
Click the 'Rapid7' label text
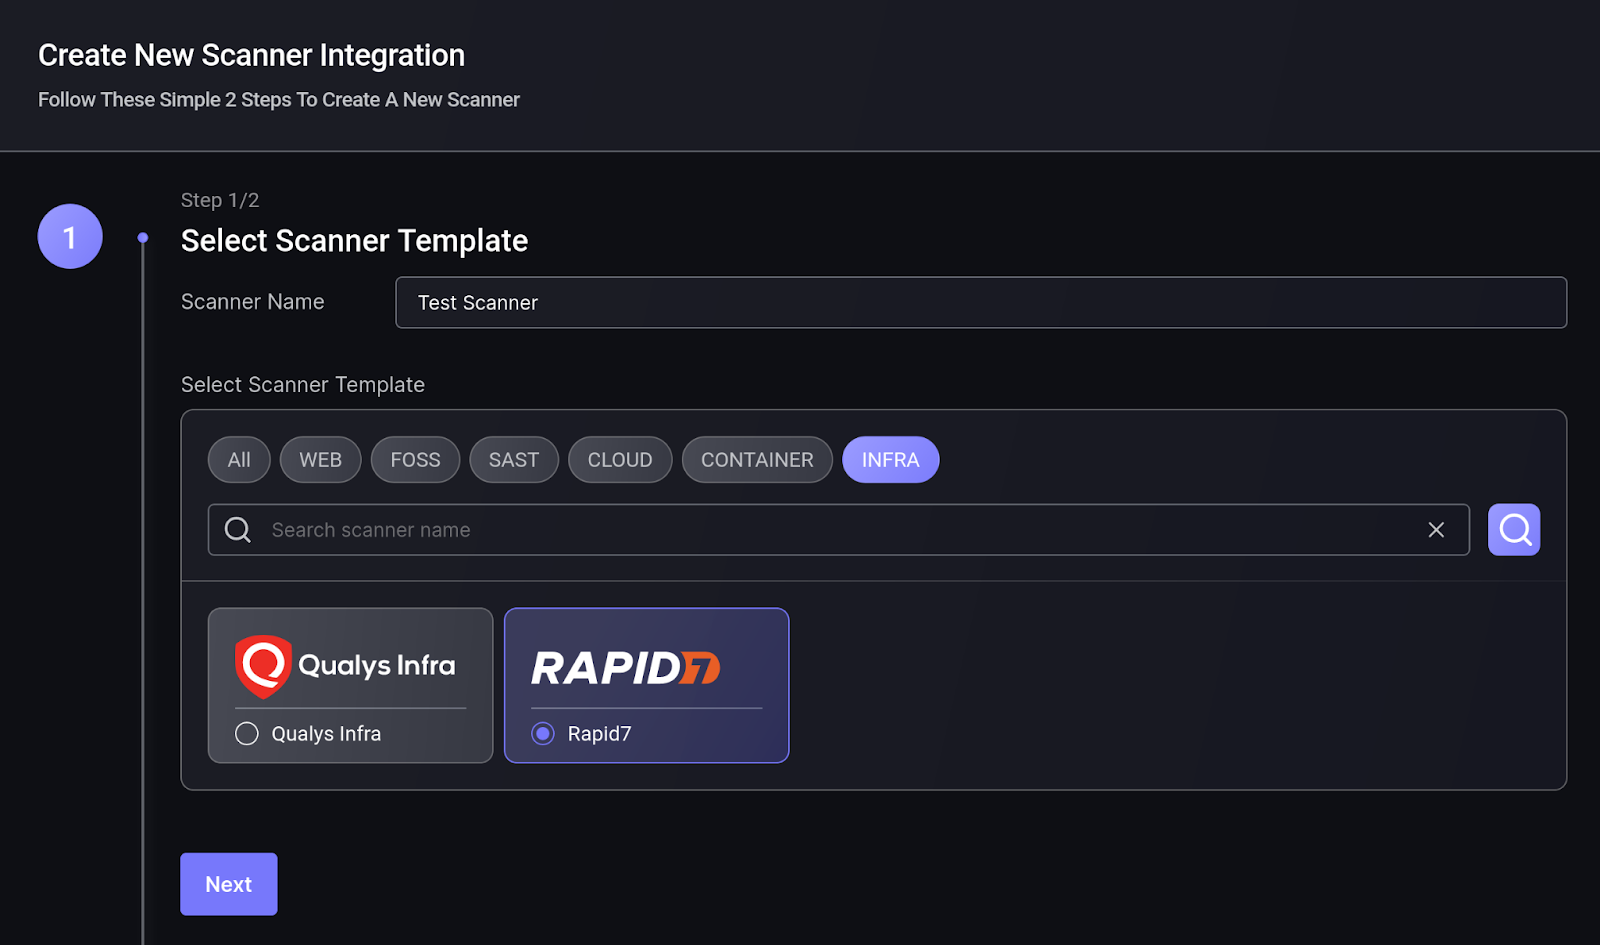coord(600,734)
